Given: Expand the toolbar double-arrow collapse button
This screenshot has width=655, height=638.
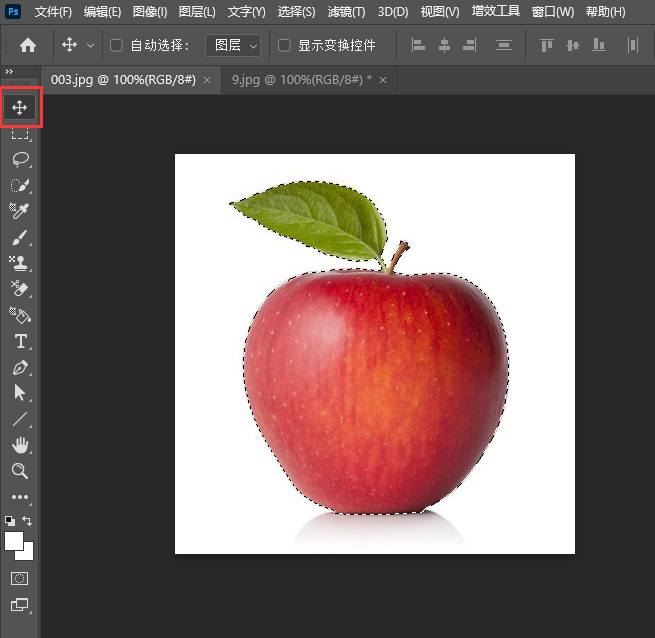Looking at the screenshot, I should (x=9, y=71).
